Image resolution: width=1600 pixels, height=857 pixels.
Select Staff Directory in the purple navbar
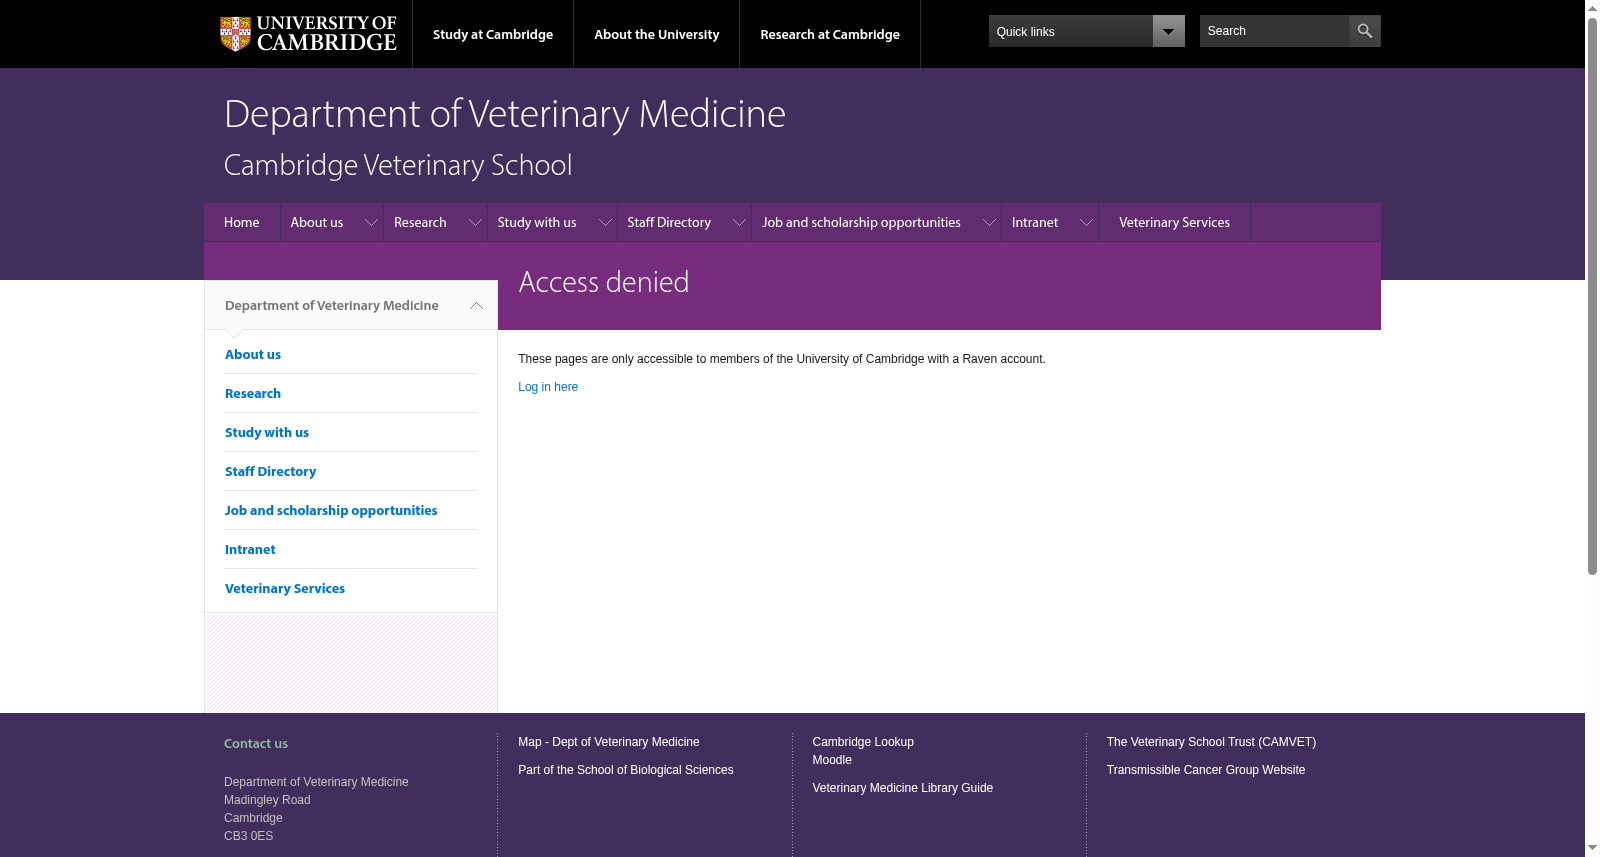669,222
